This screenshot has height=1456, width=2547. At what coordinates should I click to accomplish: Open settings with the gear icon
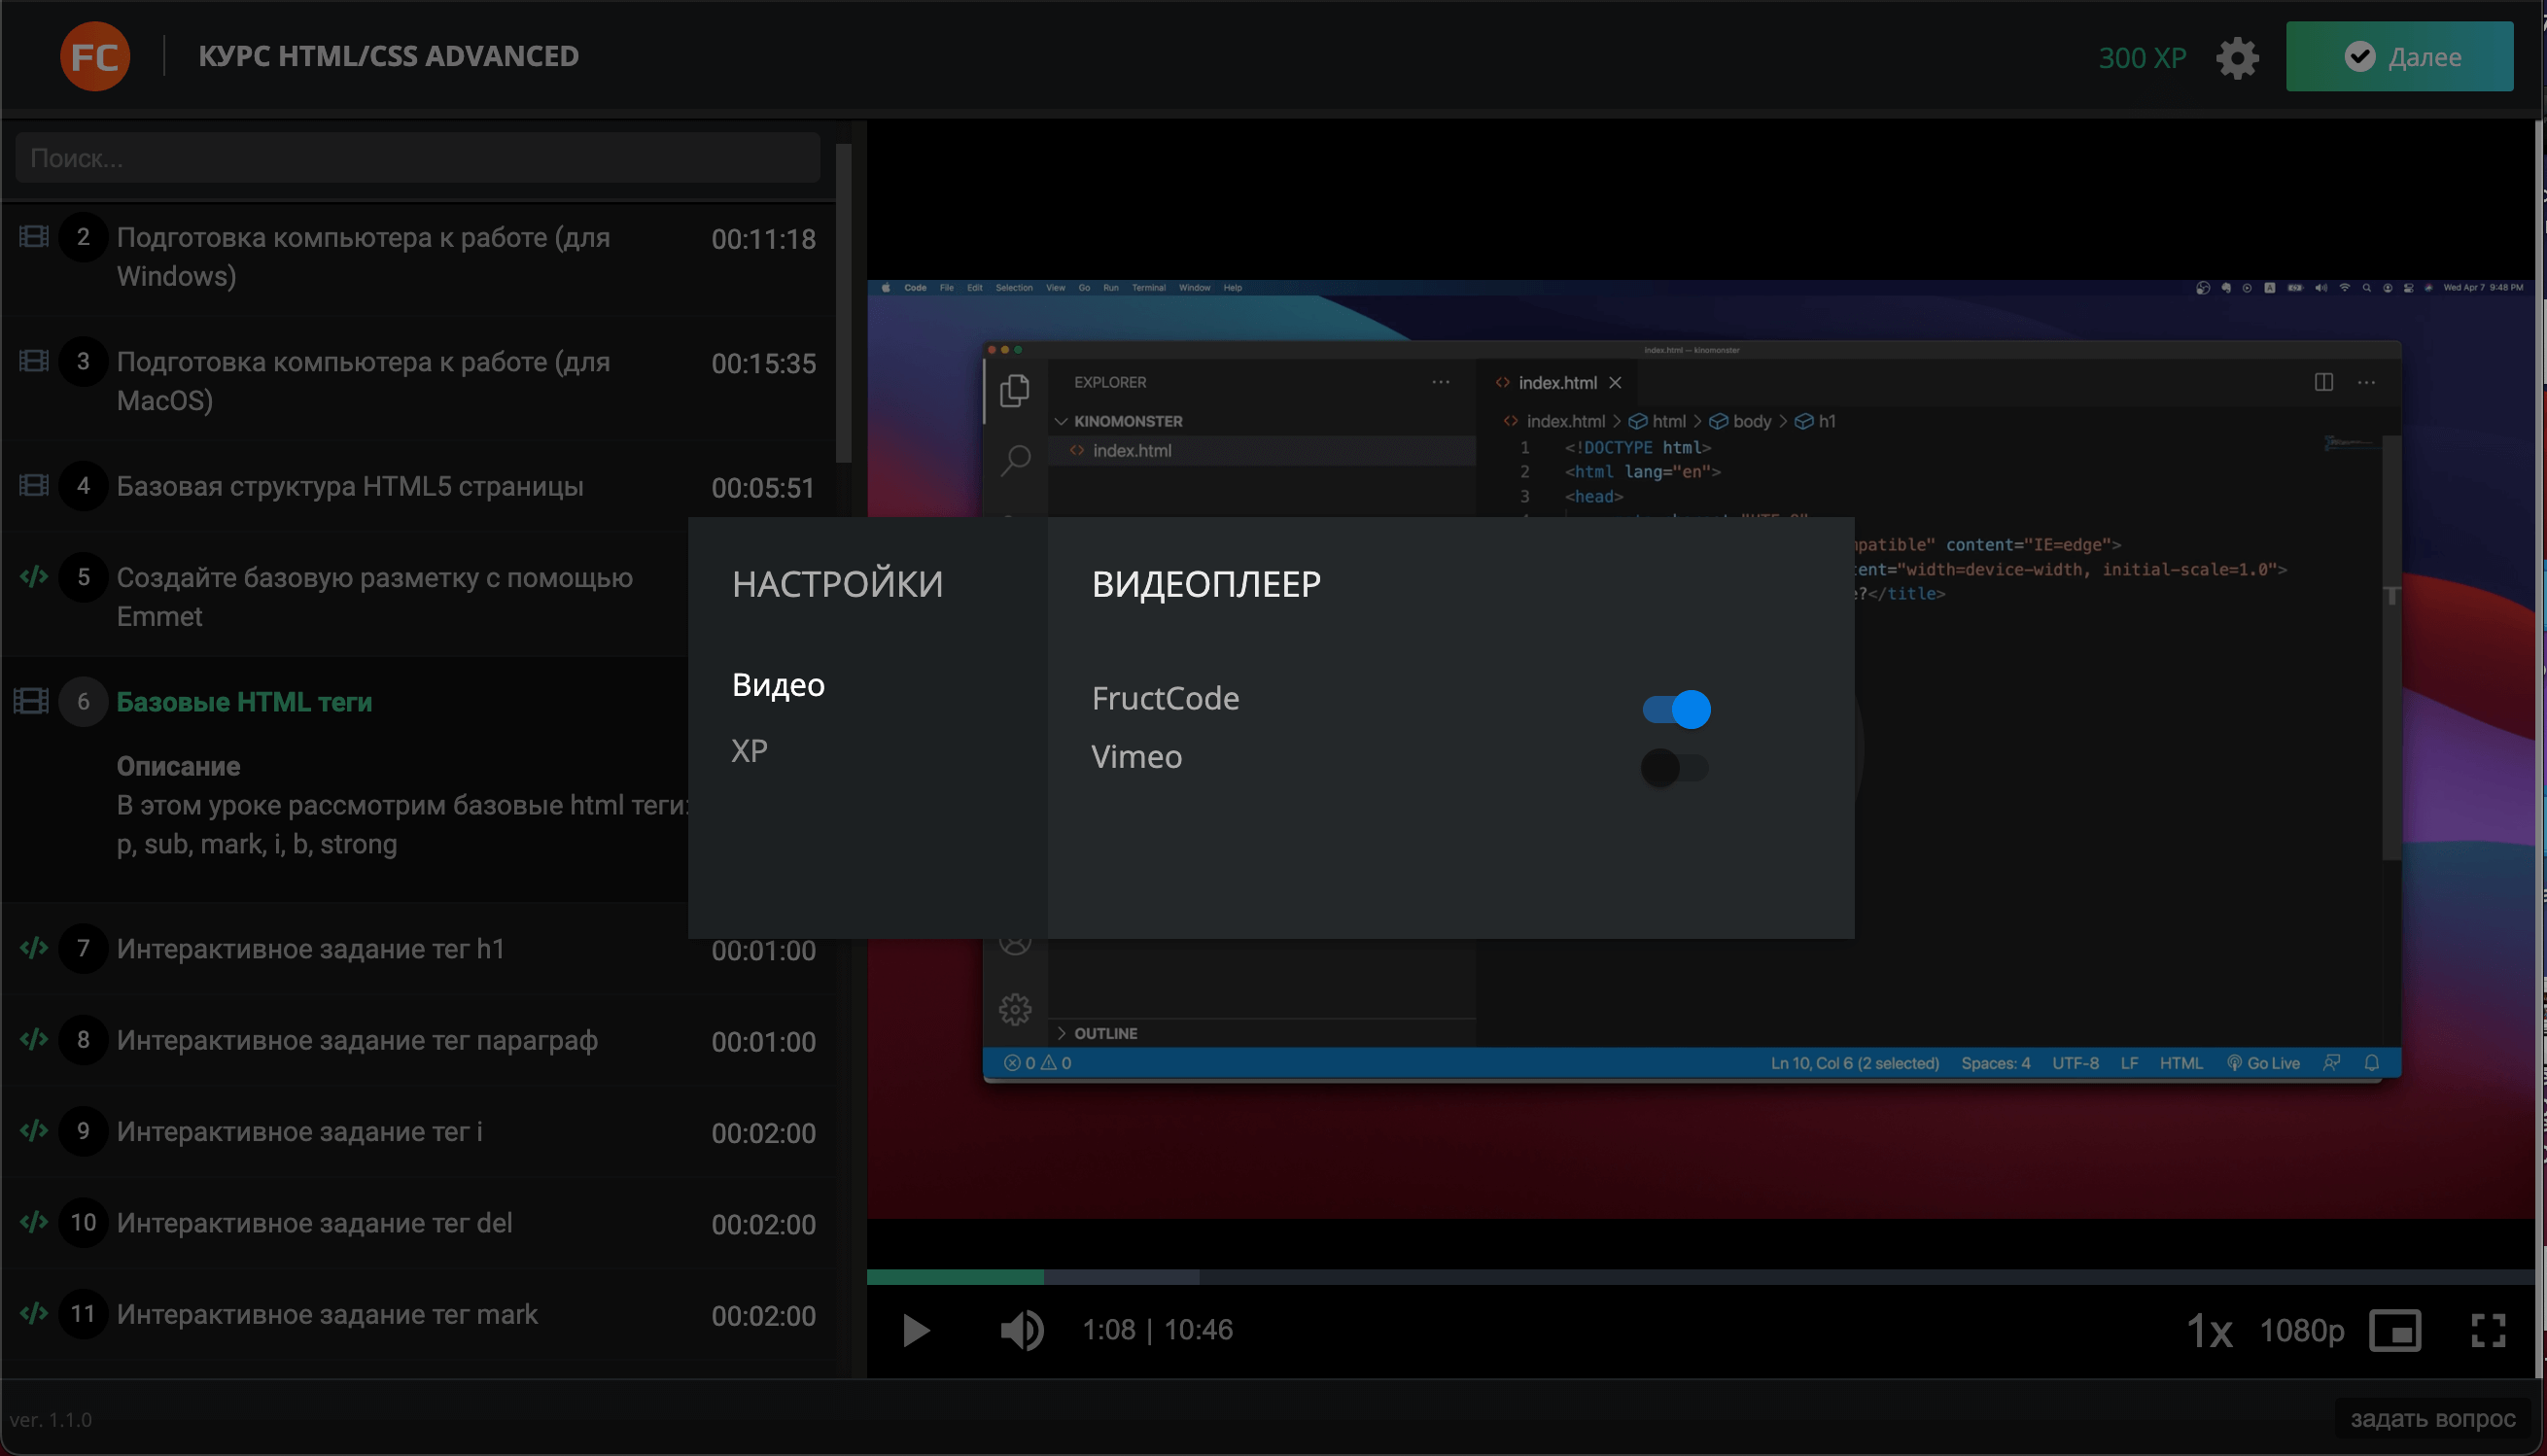(2237, 58)
